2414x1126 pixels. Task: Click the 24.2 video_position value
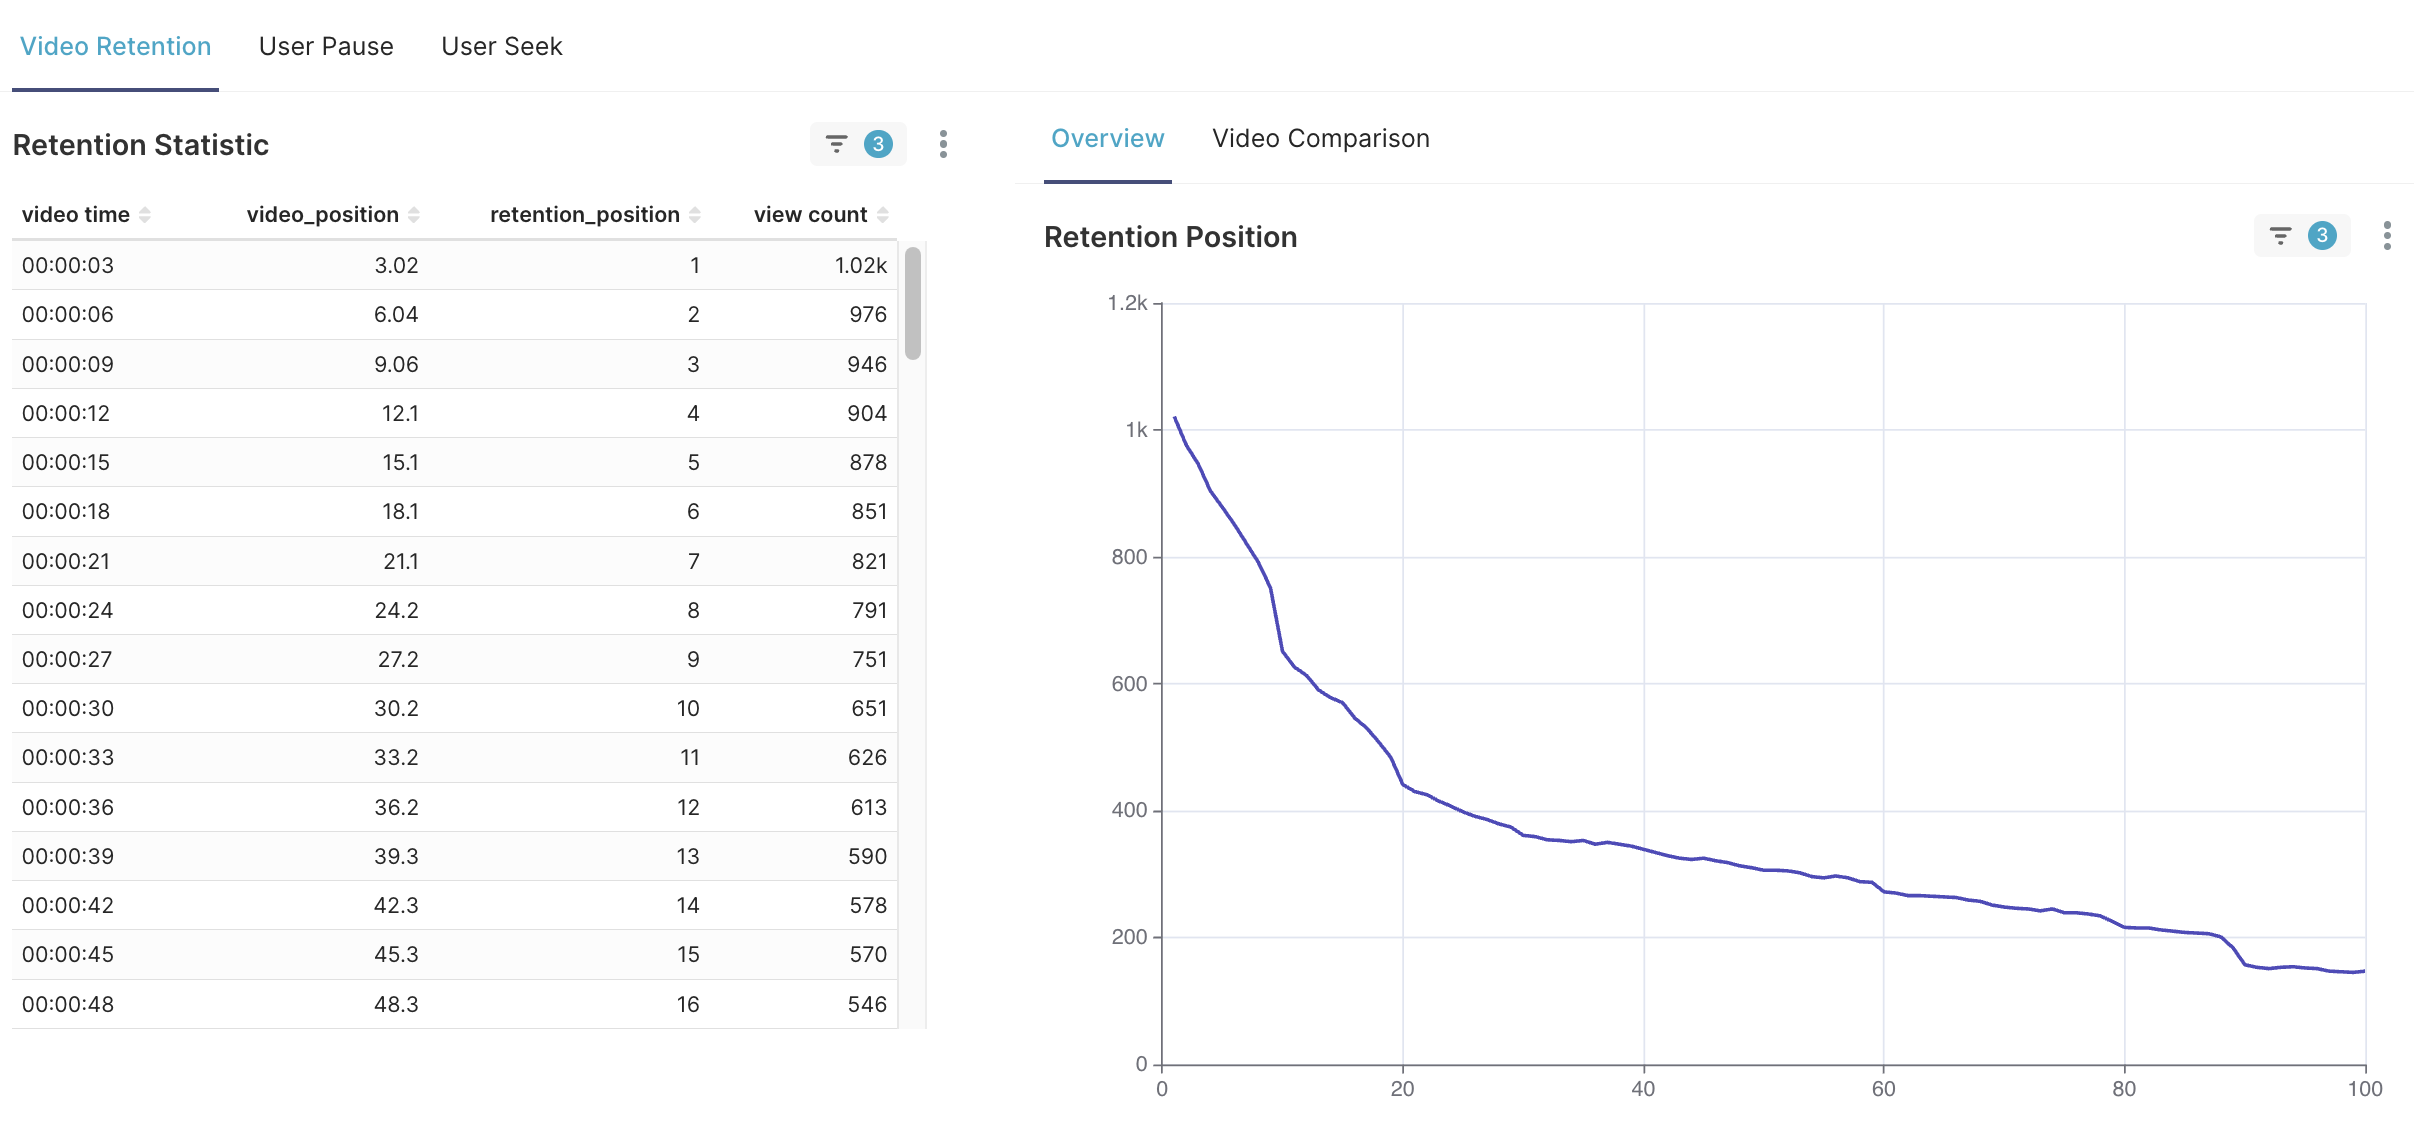pyautogui.click(x=396, y=610)
